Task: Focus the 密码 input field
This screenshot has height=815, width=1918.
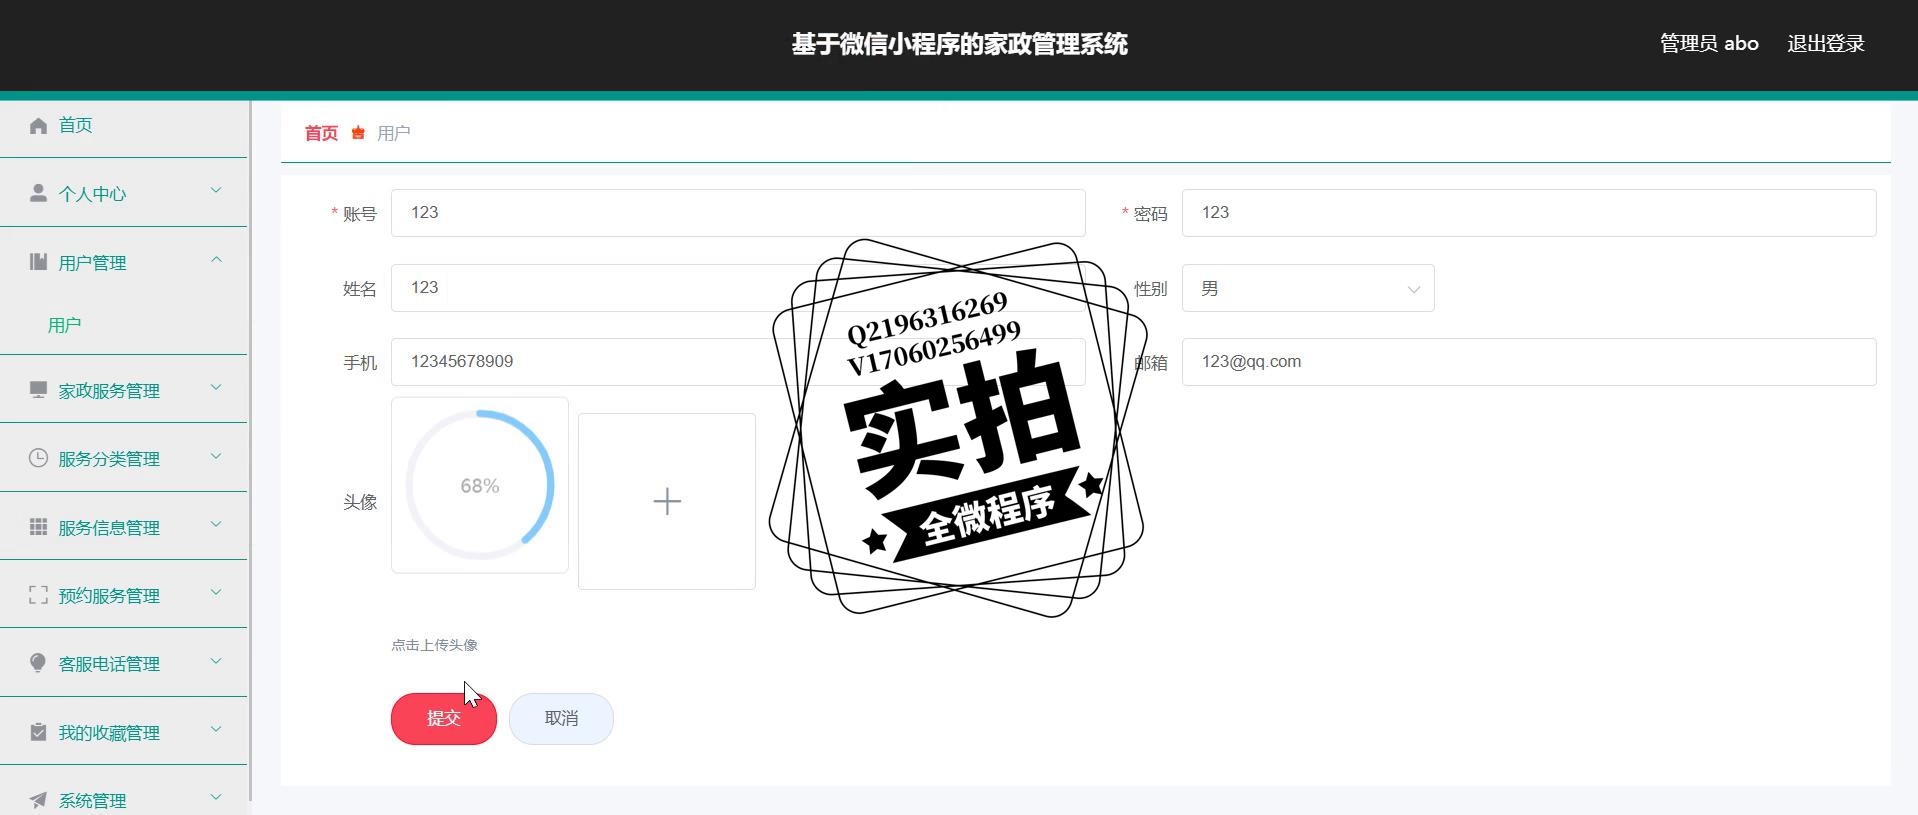Action: coord(1529,213)
